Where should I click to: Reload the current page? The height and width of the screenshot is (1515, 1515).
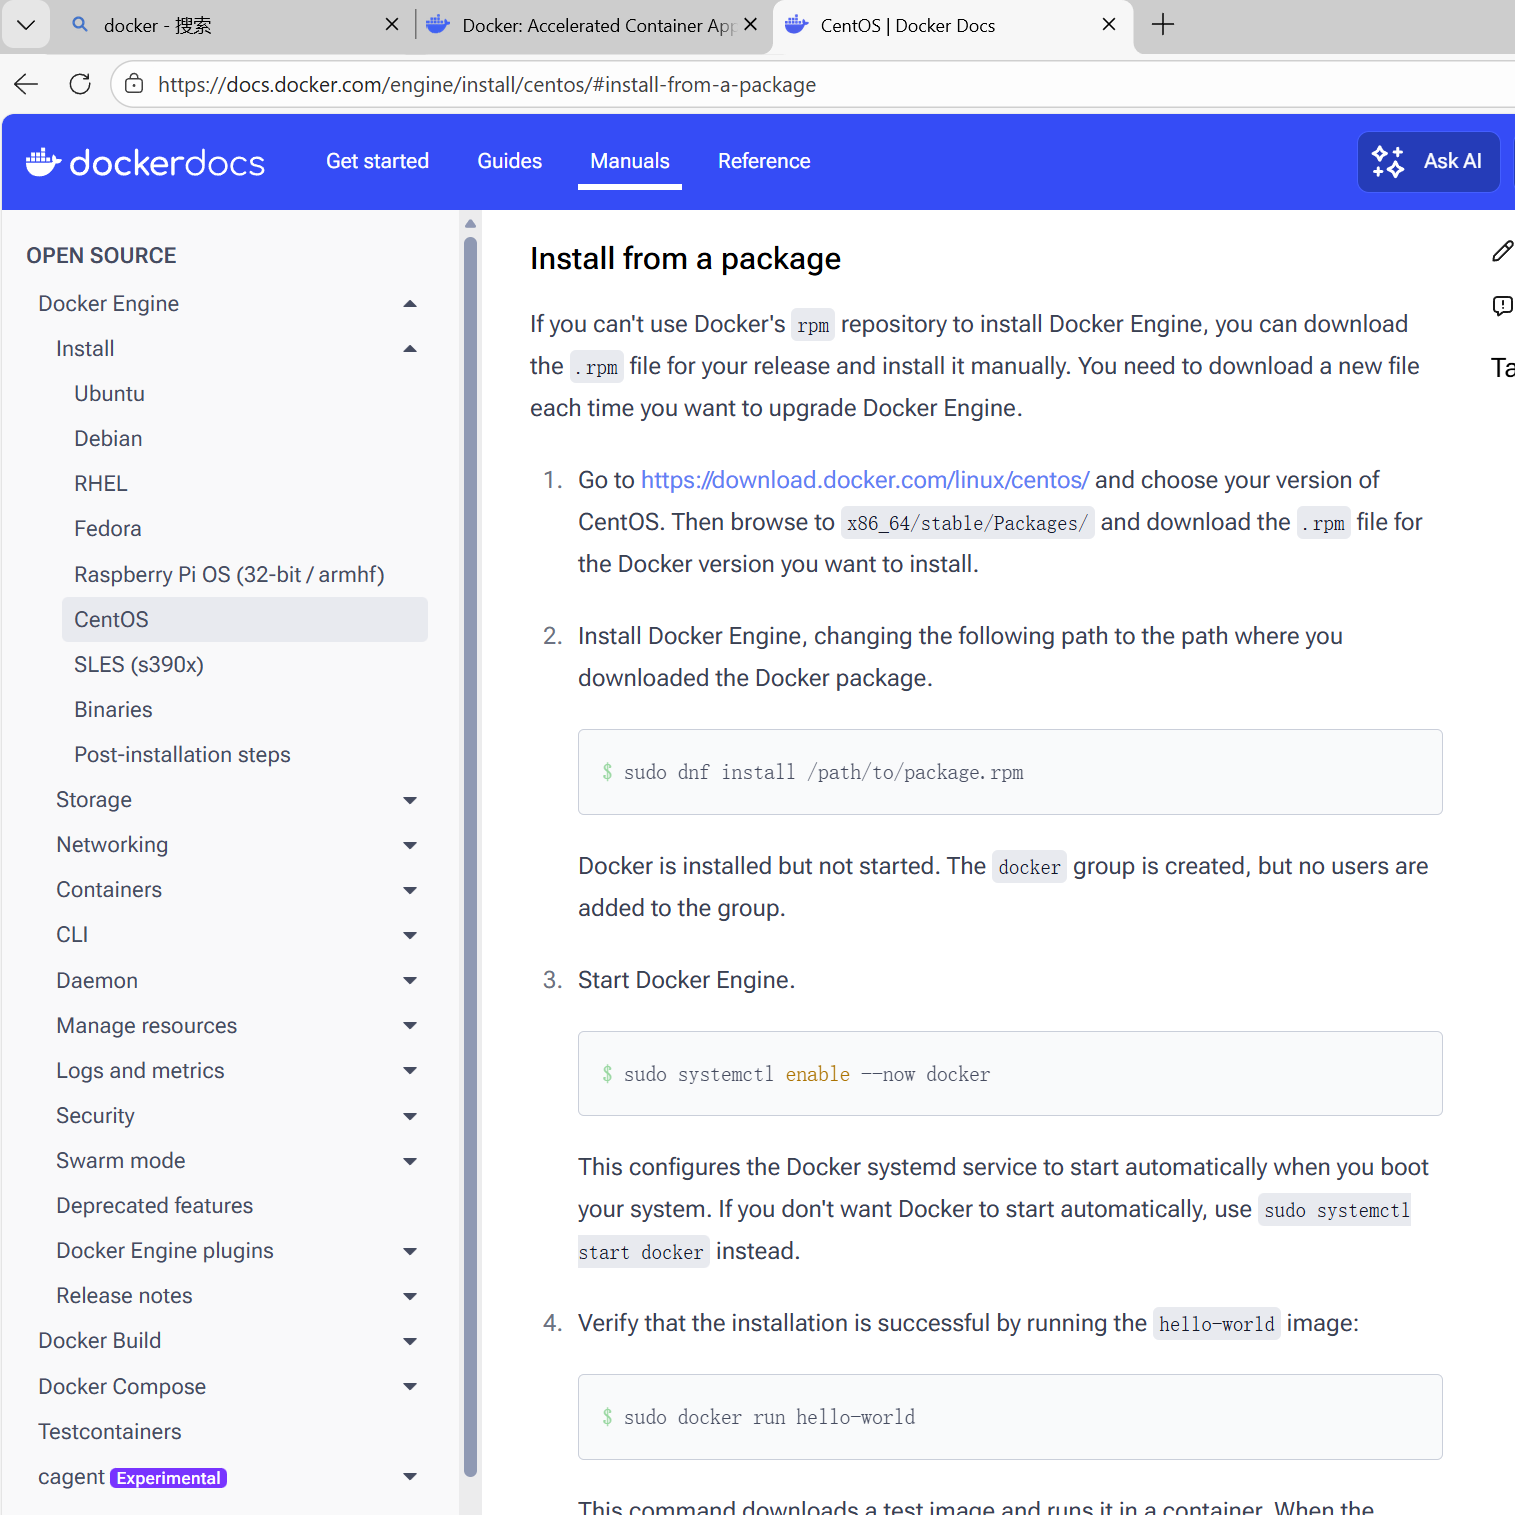[80, 84]
